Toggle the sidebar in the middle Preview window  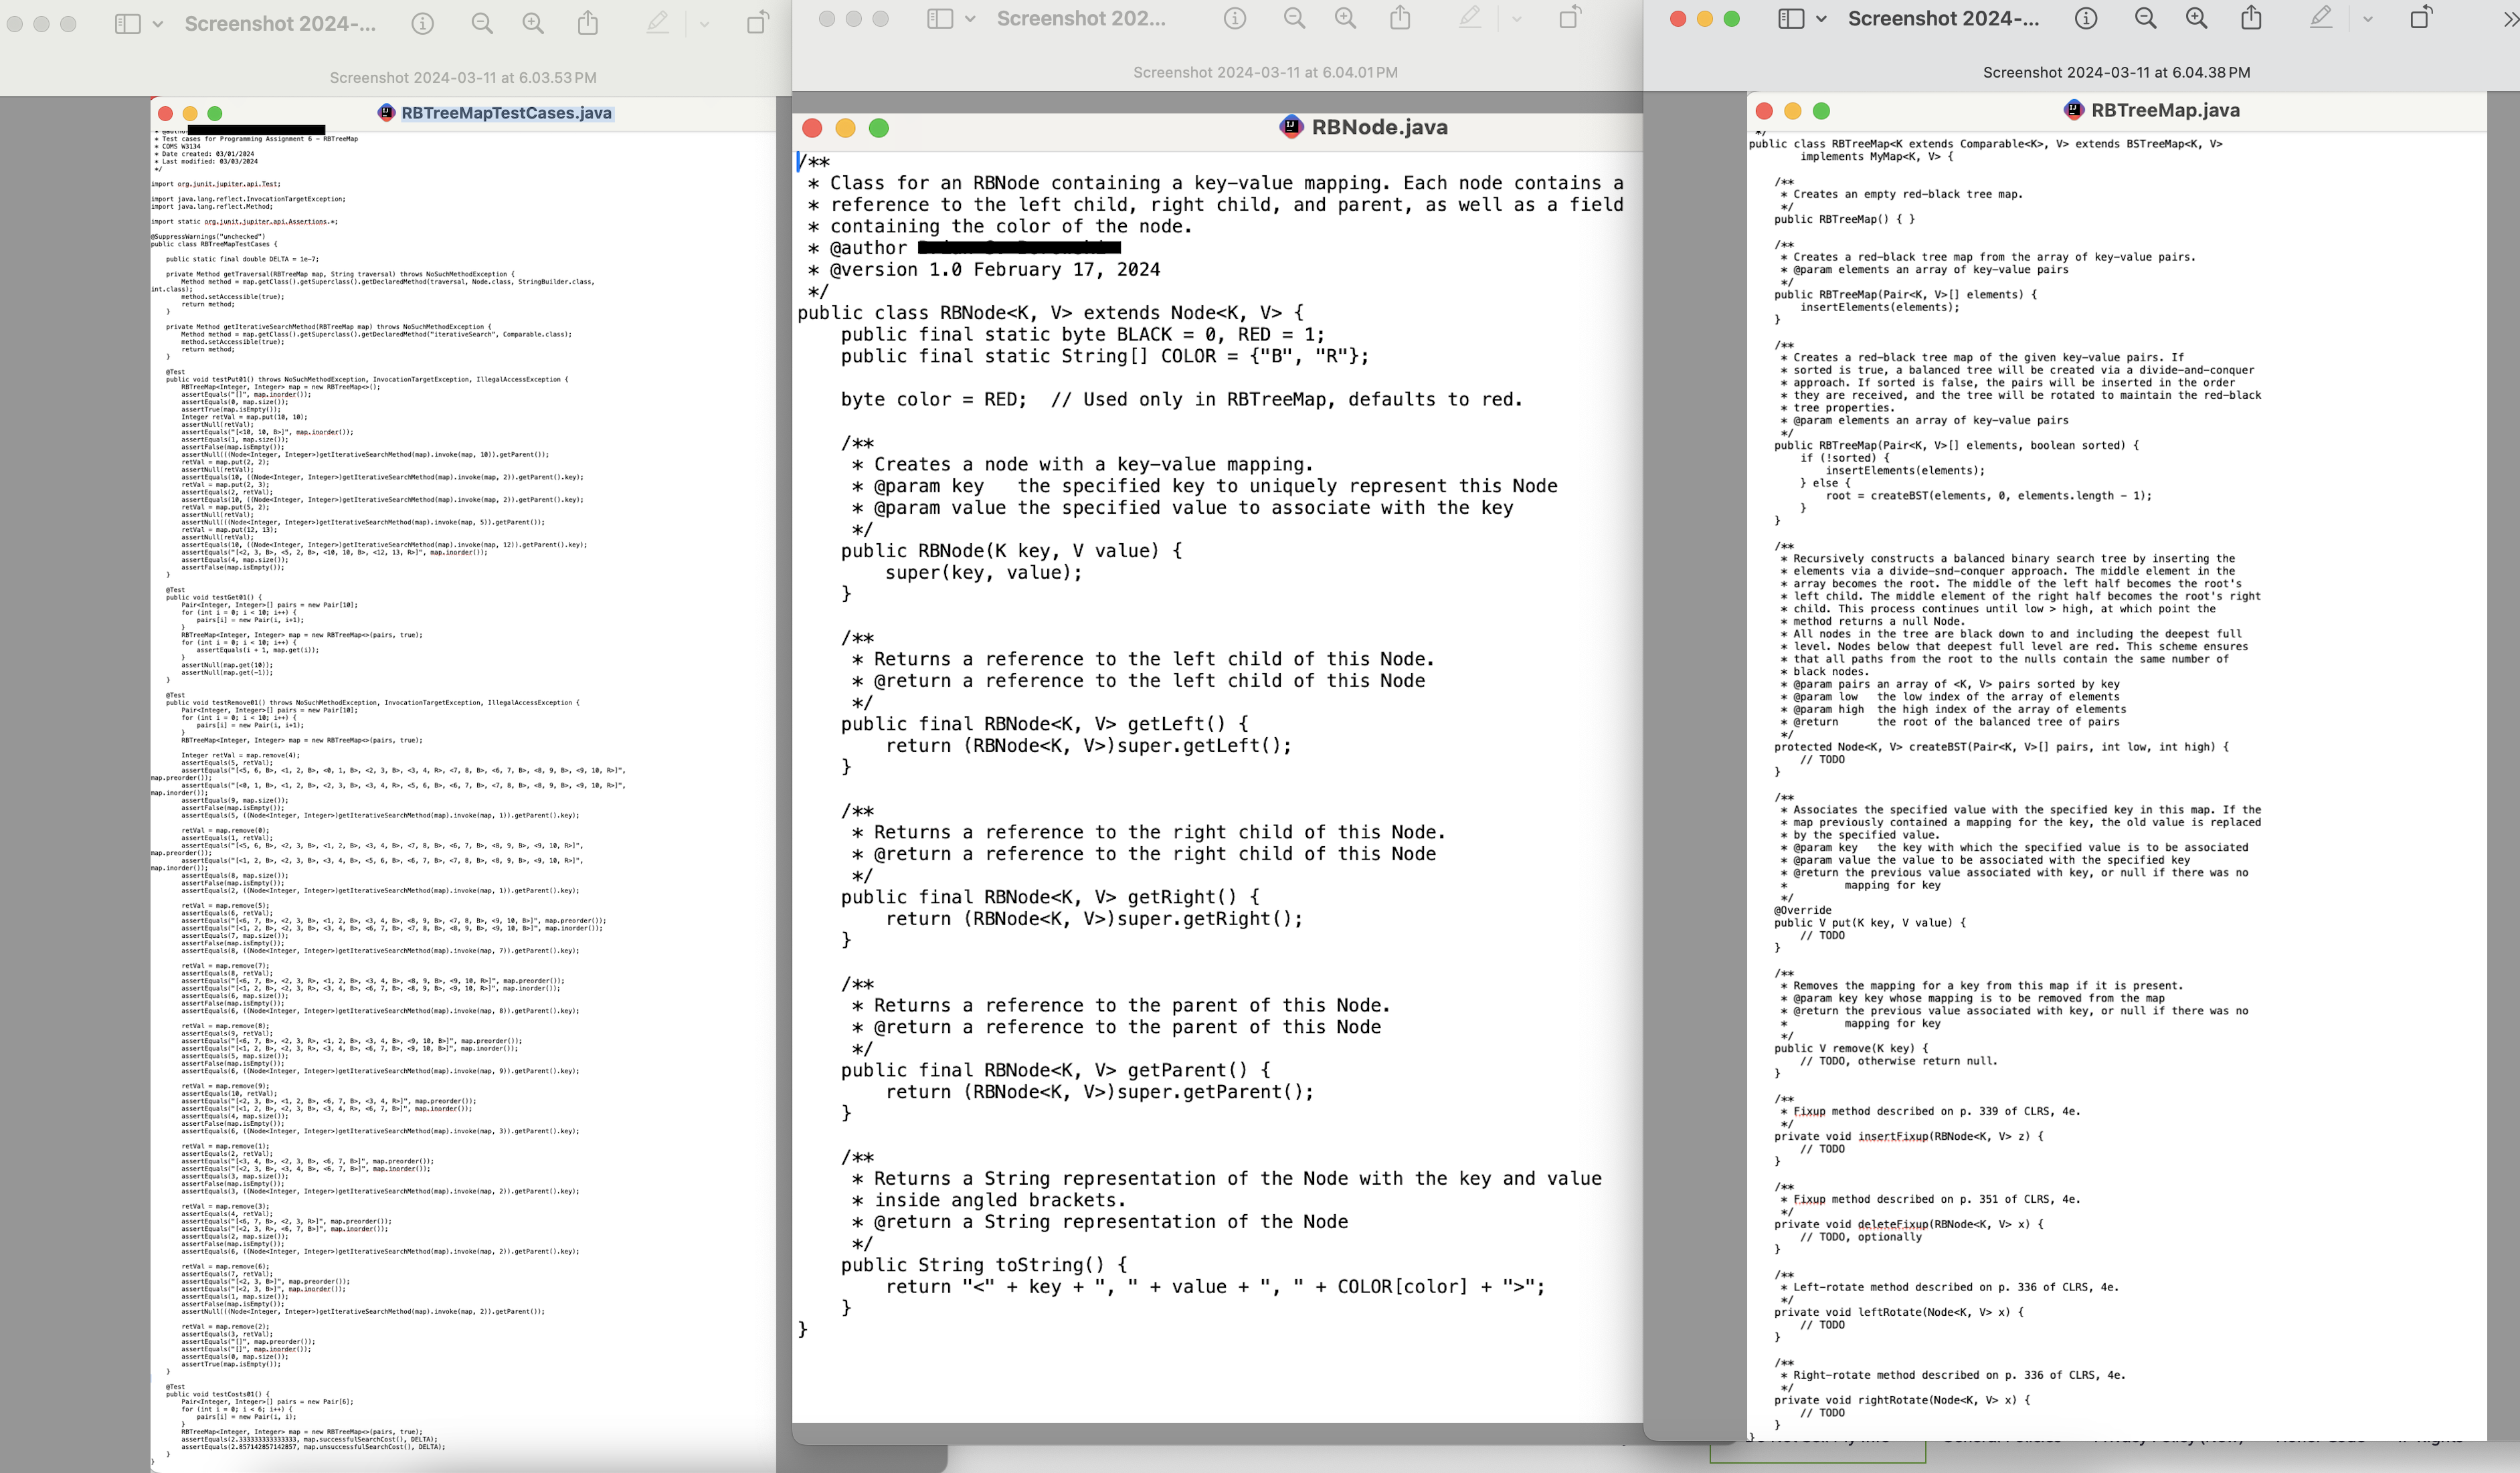(x=940, y=17)
